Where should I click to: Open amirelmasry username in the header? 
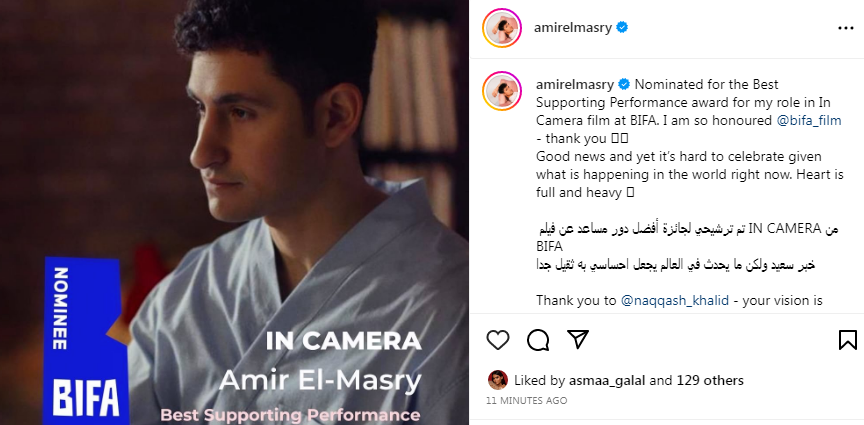click(573, 28)
